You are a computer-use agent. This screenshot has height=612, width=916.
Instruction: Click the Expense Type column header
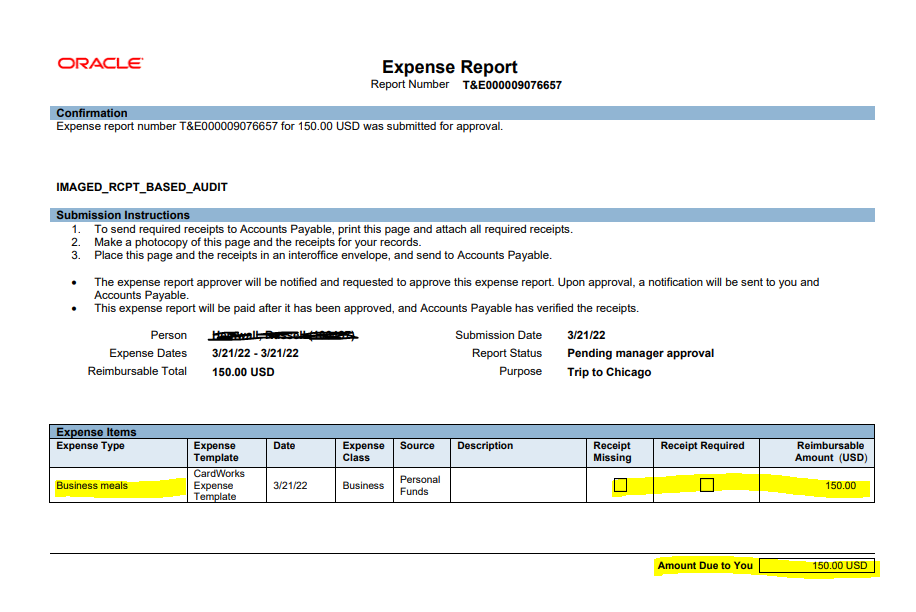pyautogui.click(x=92, y=448)
